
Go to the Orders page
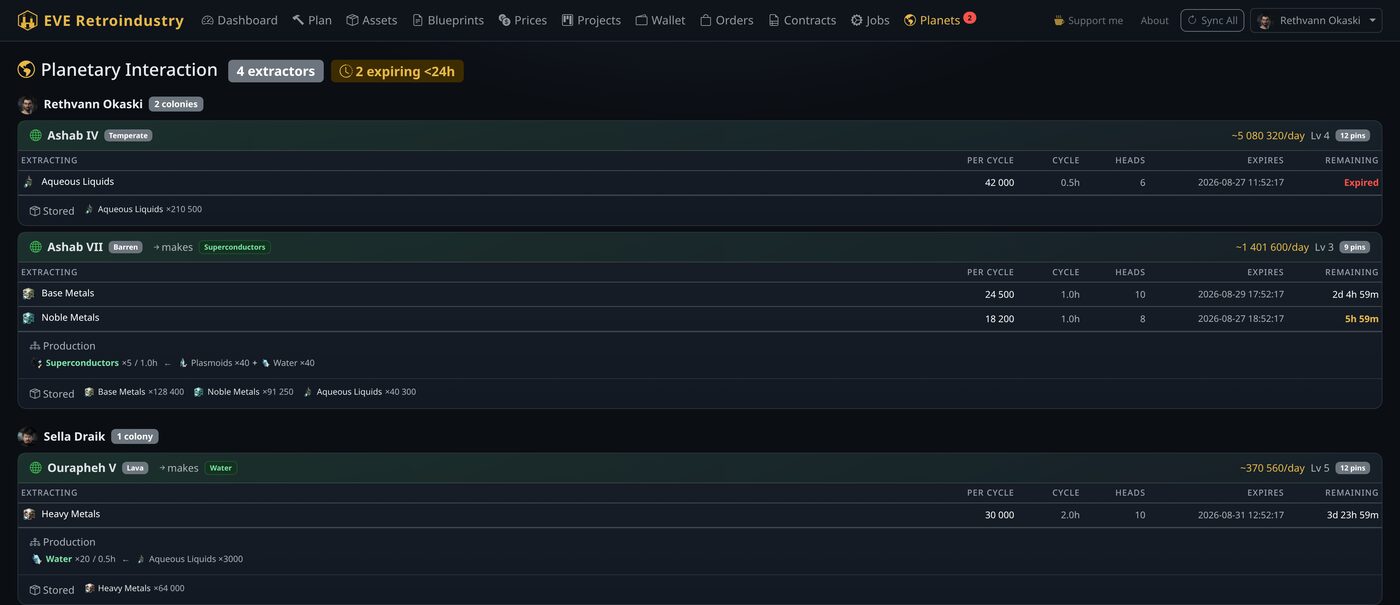[x=727, y=20]
